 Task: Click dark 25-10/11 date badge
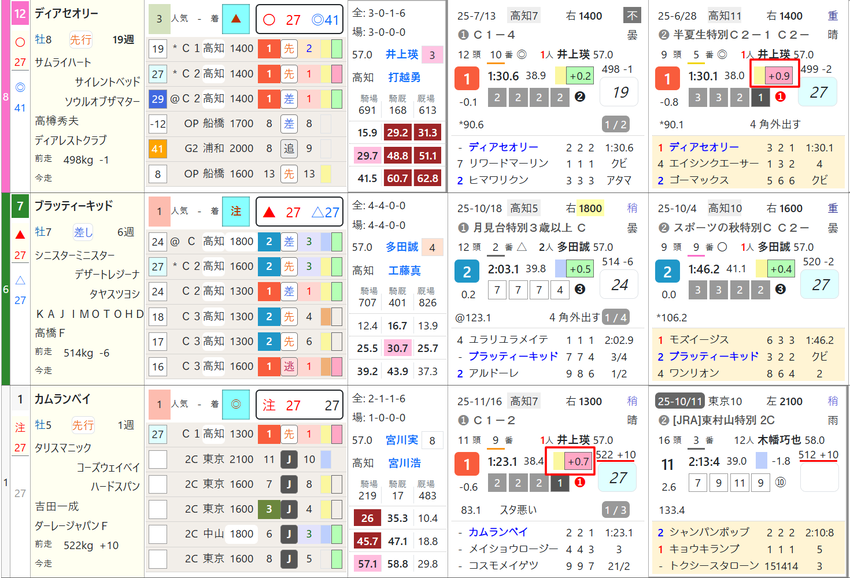coord(680,402)
